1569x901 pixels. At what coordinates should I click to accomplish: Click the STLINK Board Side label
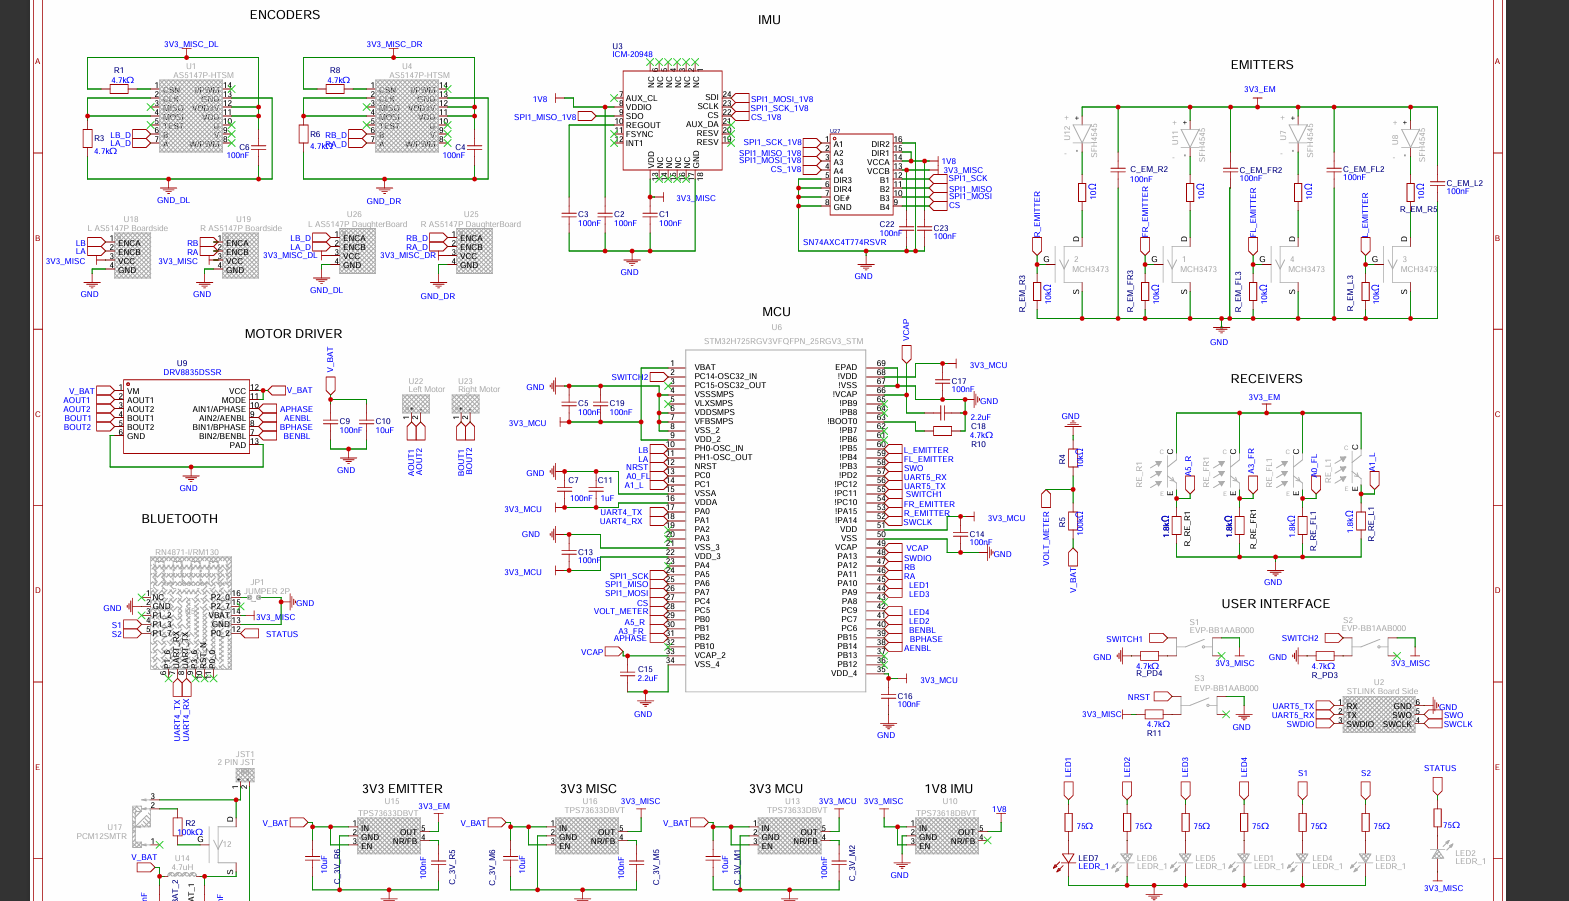point(1382,691)
